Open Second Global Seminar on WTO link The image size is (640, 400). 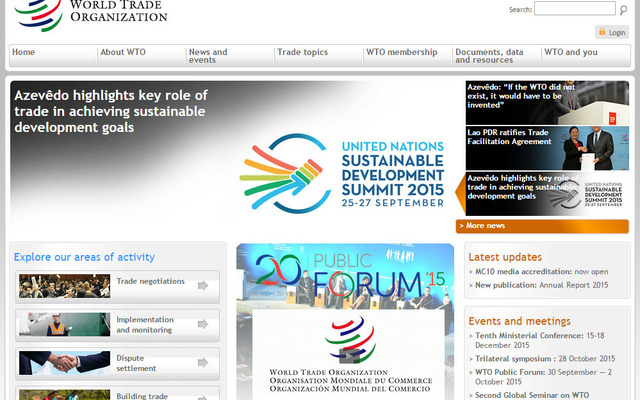click(x=532, y=395)
